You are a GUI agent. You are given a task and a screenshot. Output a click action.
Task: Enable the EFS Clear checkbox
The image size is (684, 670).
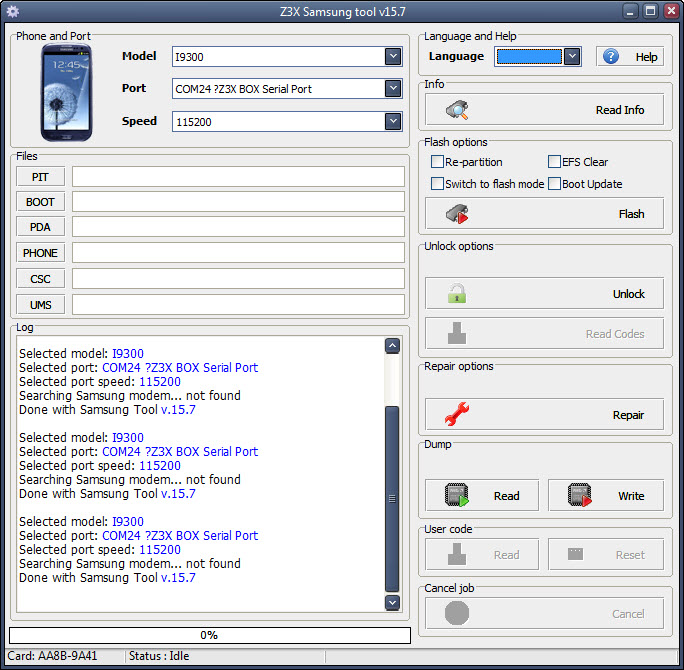[554, 162]
